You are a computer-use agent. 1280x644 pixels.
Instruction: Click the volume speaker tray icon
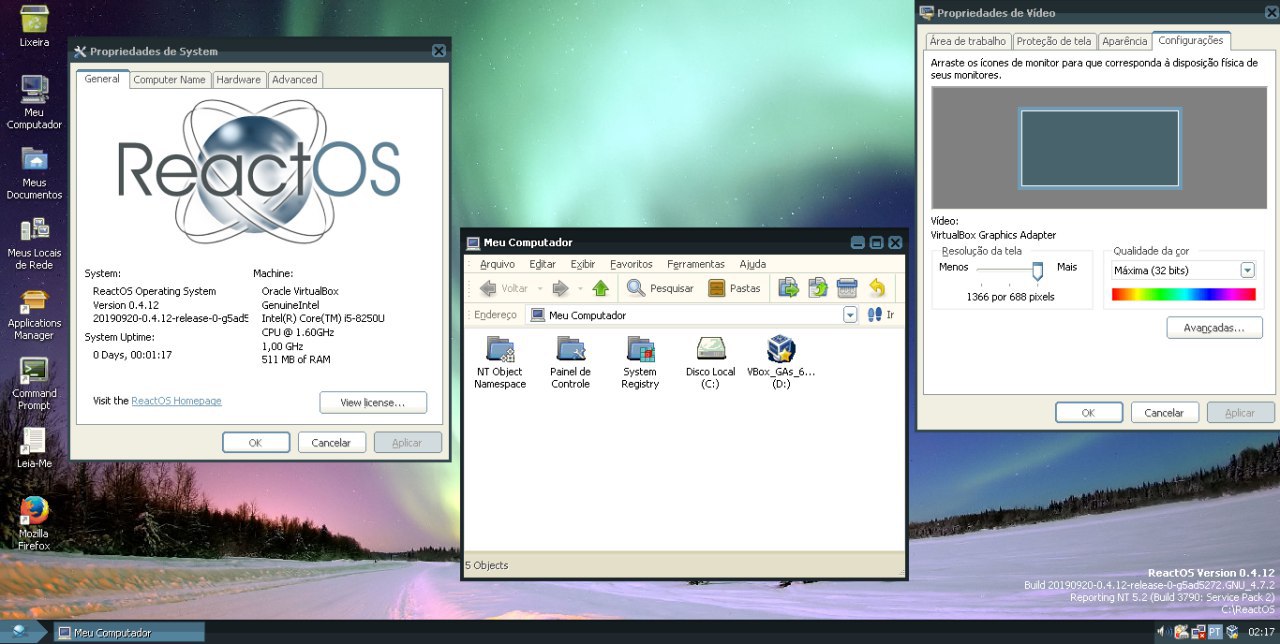tap(1163, 632)
